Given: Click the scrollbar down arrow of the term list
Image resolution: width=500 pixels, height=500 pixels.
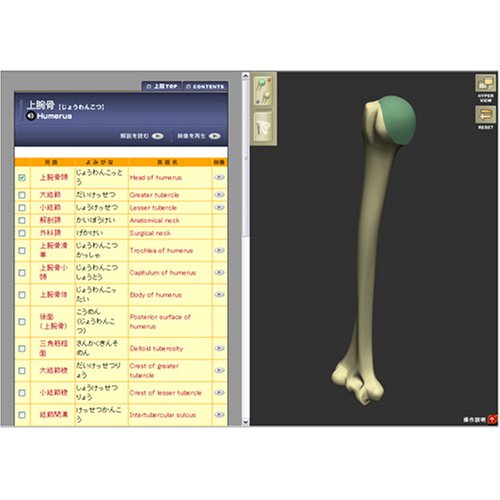Looking at the screenshot, I should [246, 422].
